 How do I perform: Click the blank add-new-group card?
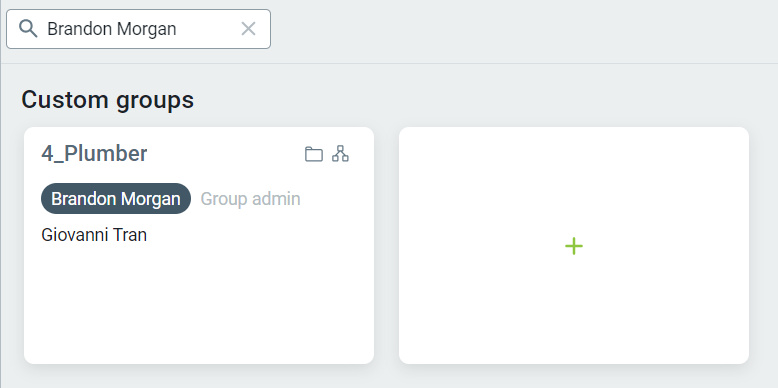[x=574, y=246]
